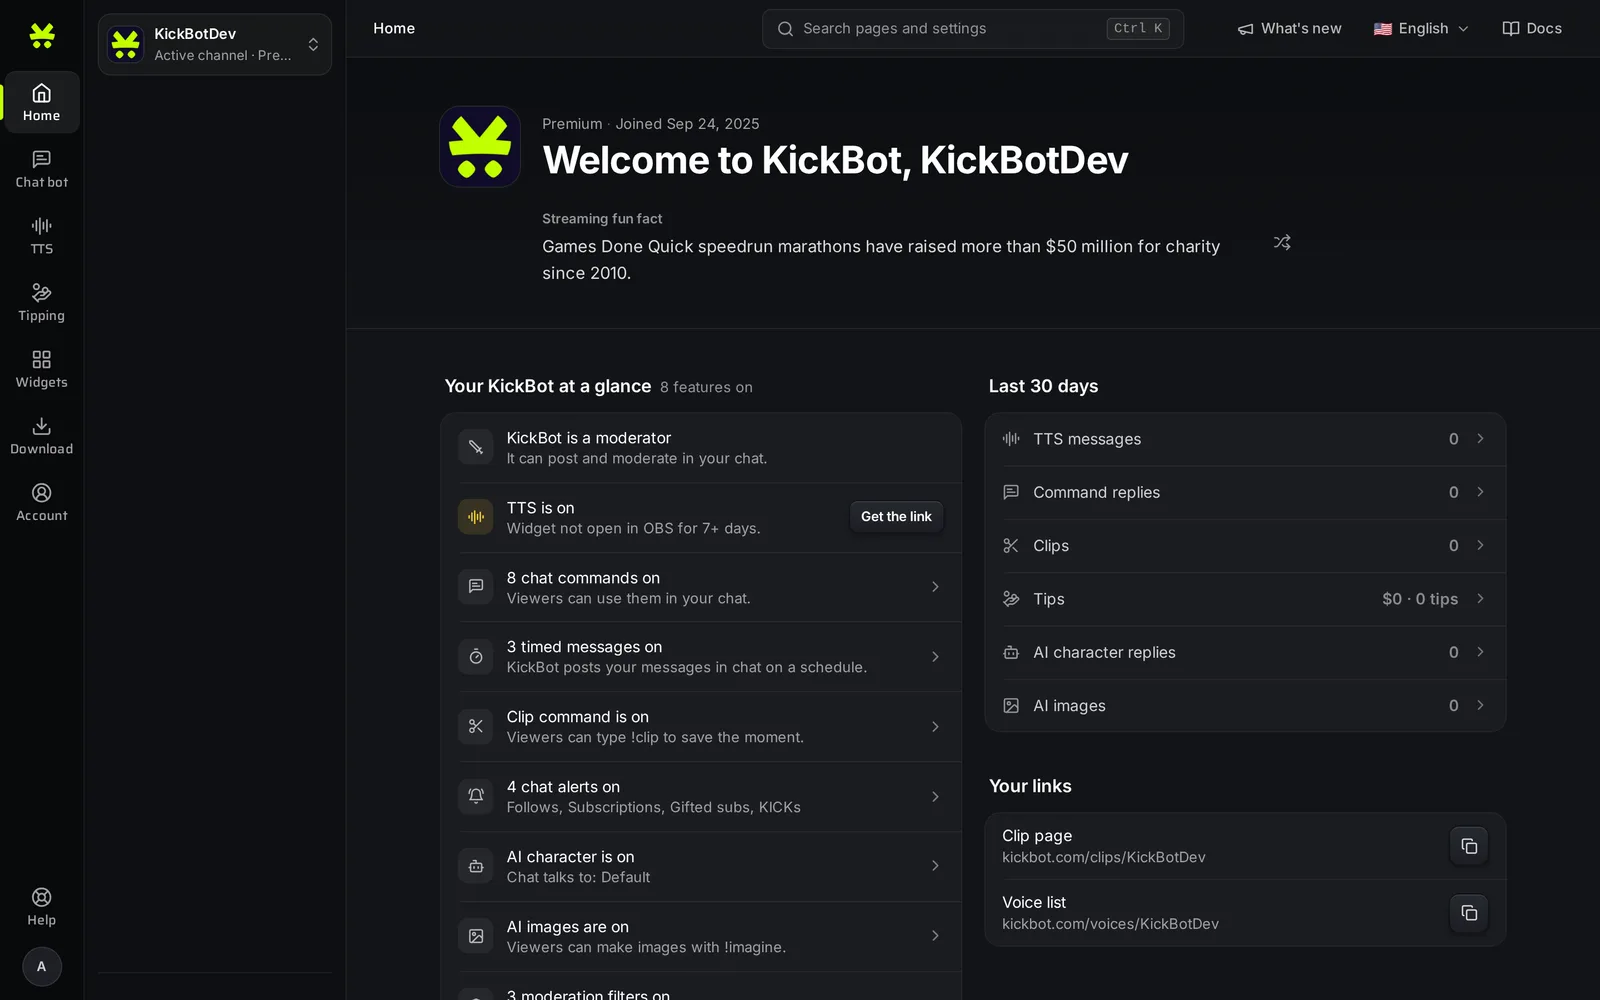Viewport: 1600px width, 1000px height.
Task: Open the Tipping sidebar section
Action: coord(41,303)
